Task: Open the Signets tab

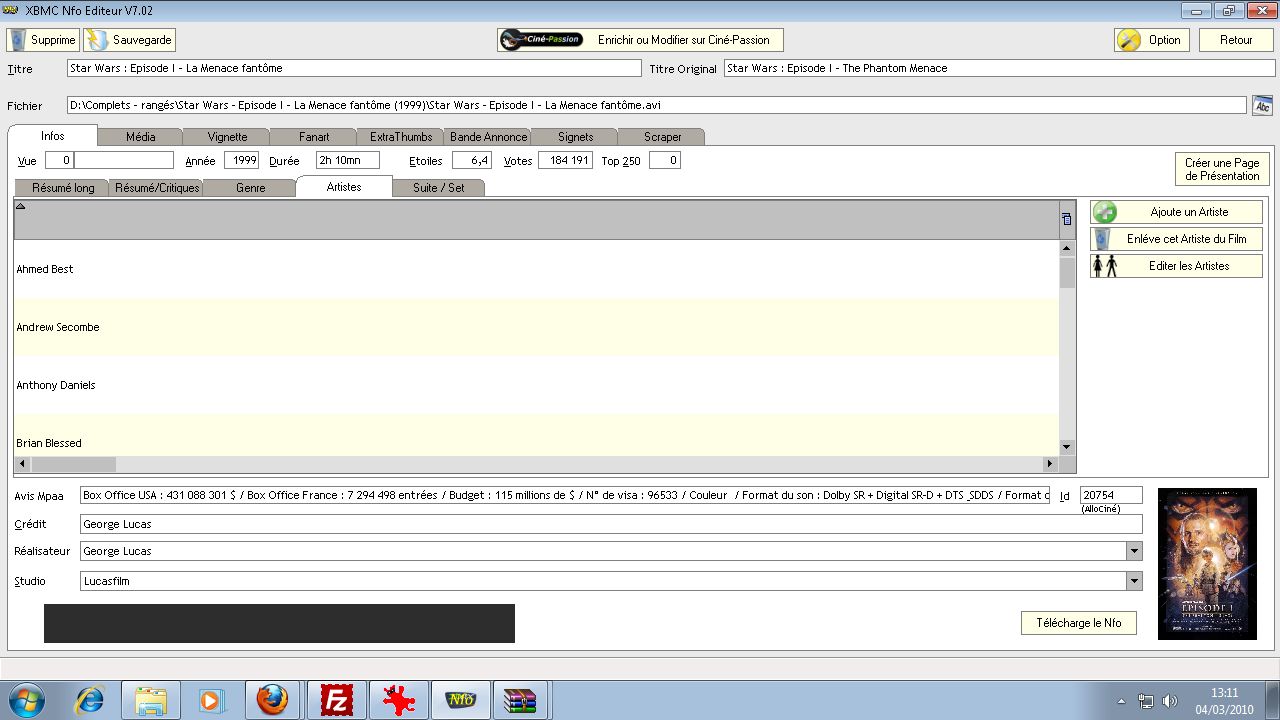Action: tap(575, 137)
